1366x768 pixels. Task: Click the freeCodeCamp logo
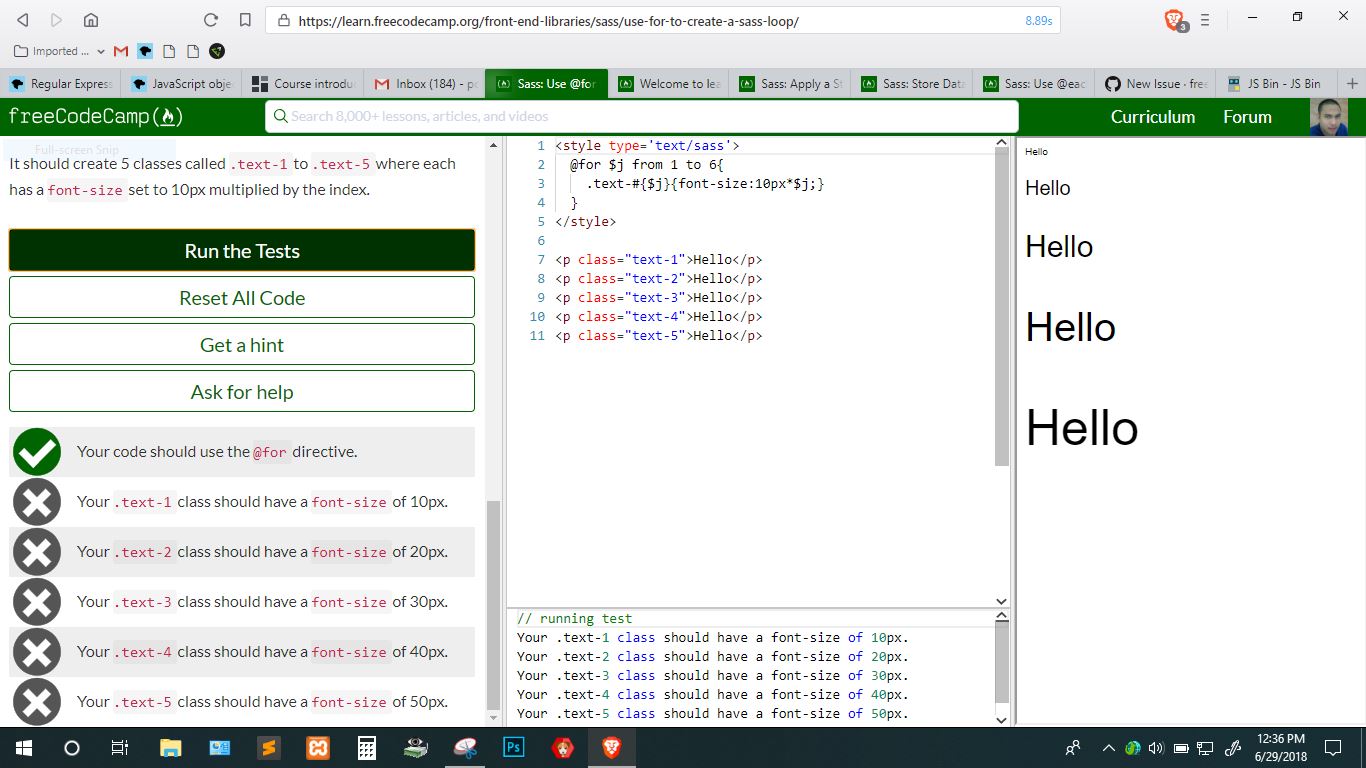pos(95,116)
